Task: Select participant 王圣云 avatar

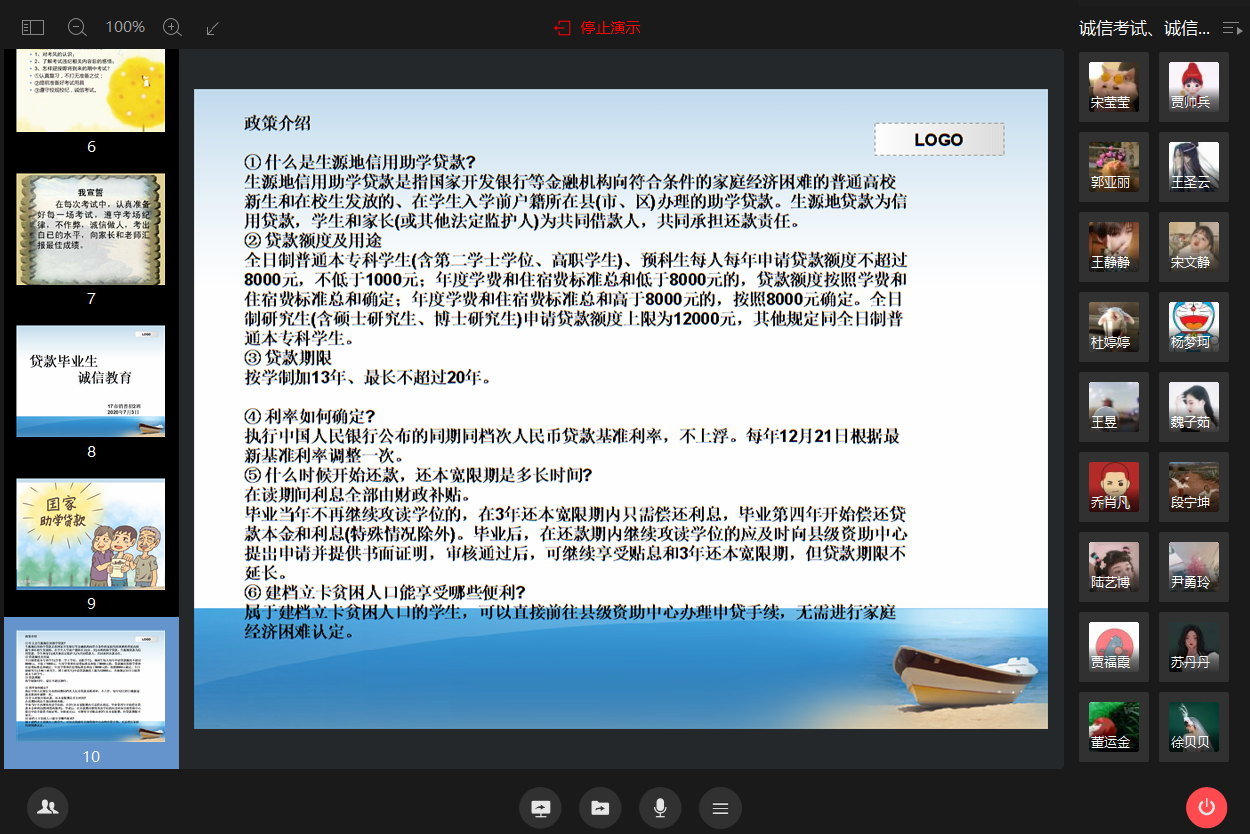Action: [x=1194, y=167]
